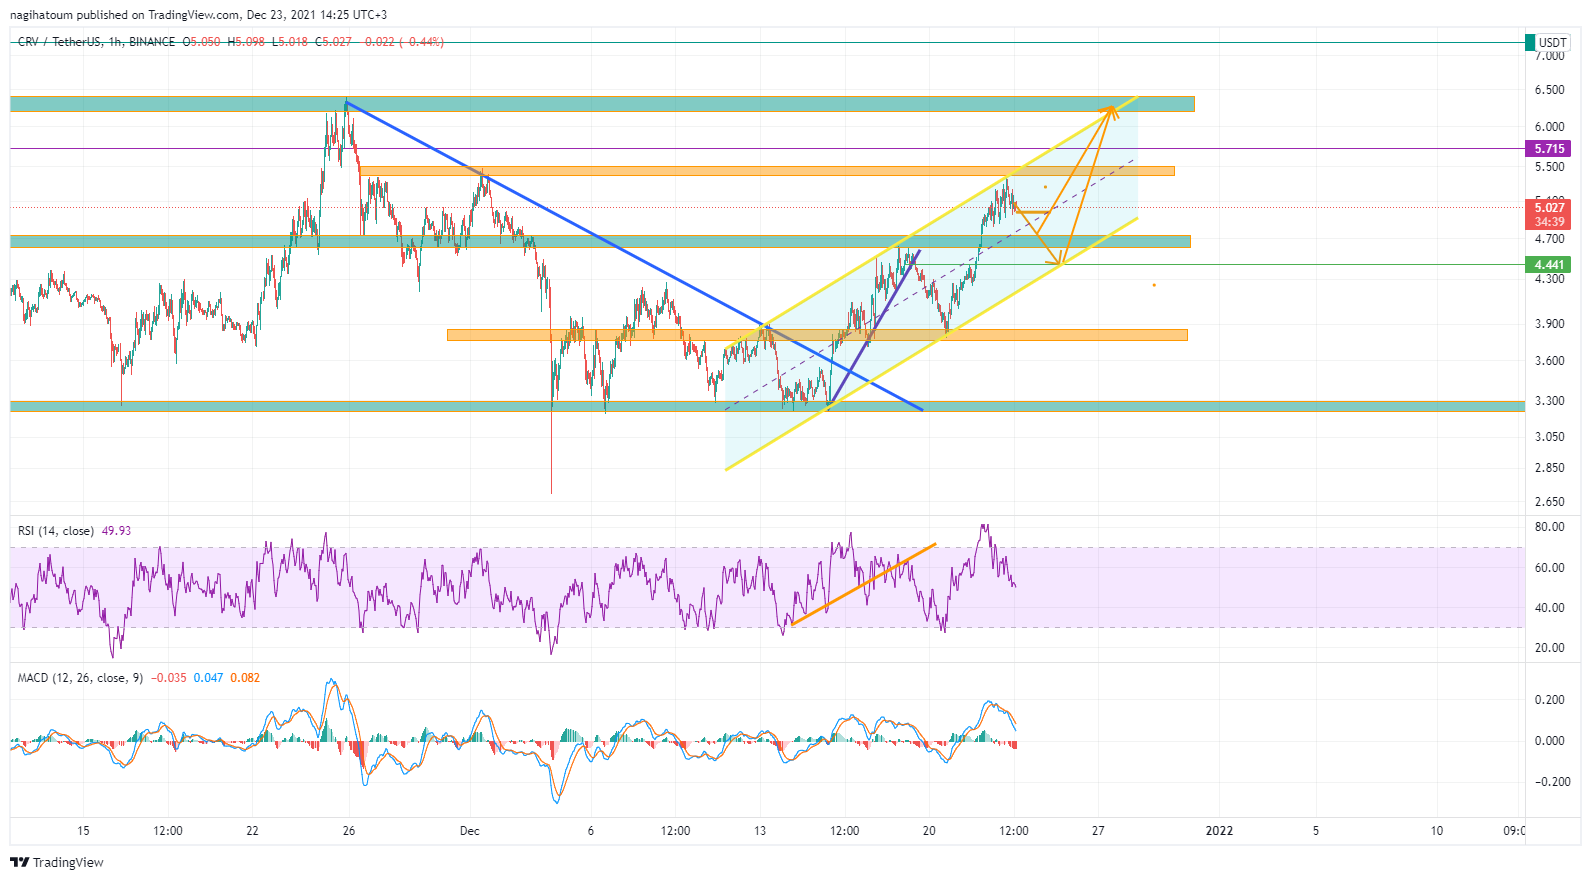1591x880 pixels.
Task: Click the published on TradingView.com header text
Action: pos(158,15)
